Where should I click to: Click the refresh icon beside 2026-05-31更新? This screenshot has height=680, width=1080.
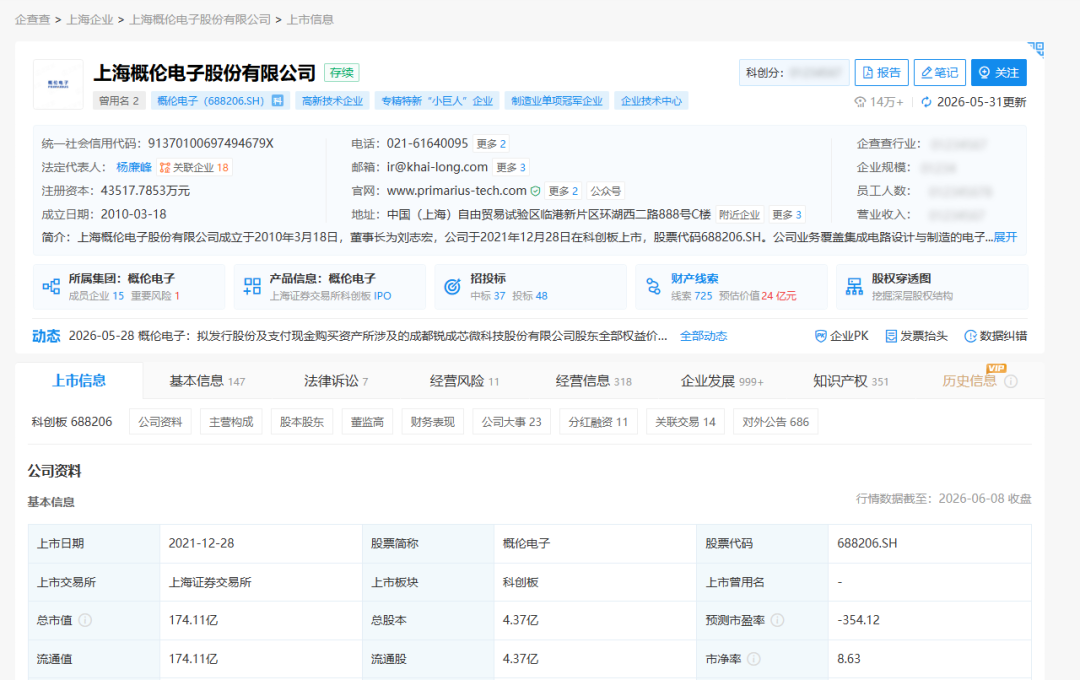(926, 102)
